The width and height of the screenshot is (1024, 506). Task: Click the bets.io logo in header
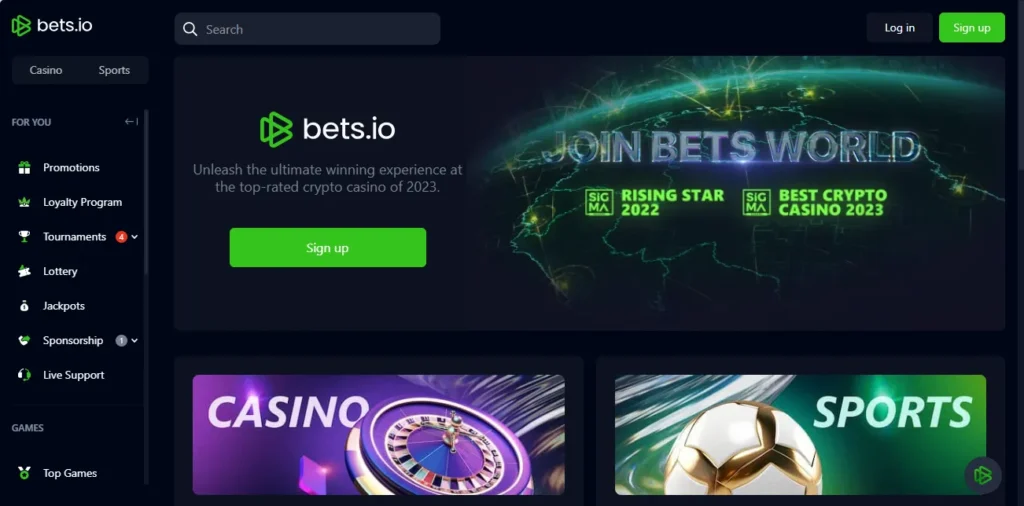coord(52,25)
